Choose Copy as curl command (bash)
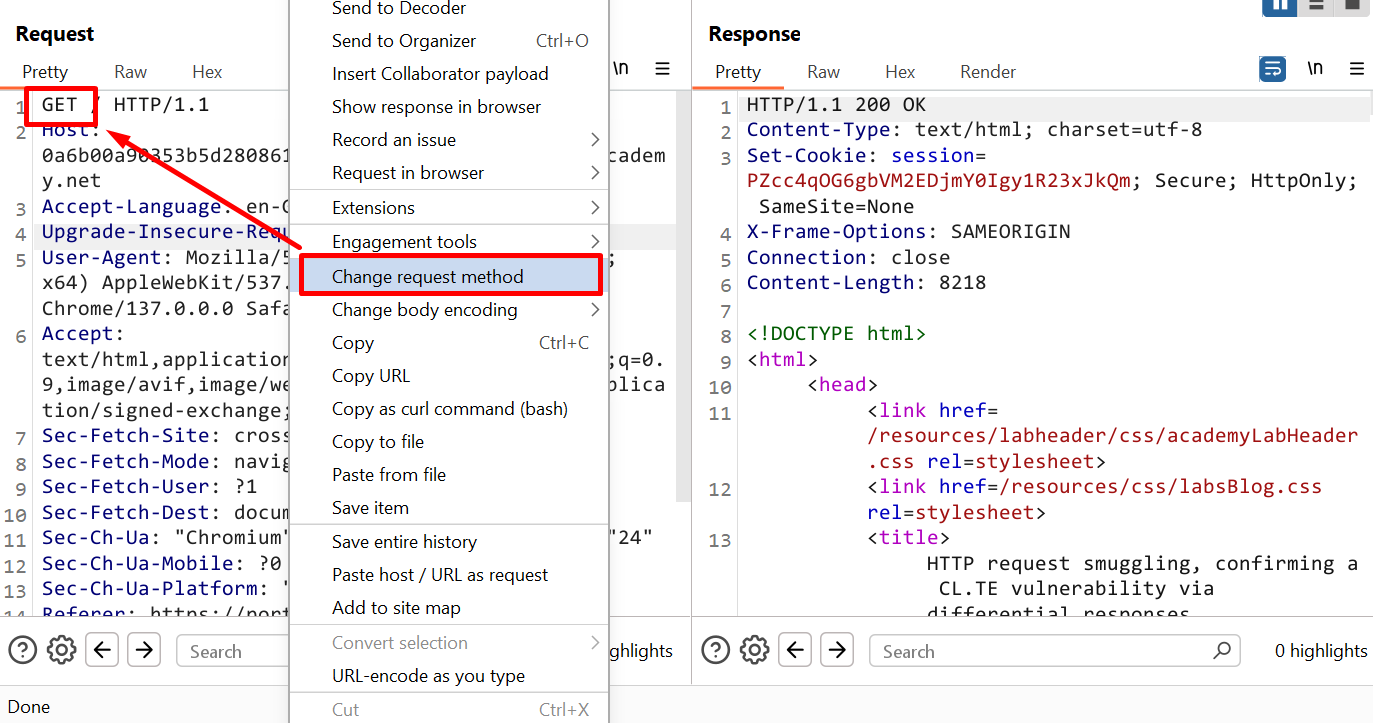1373x723 pixels. pyautogui.click(x=449, y=409)
